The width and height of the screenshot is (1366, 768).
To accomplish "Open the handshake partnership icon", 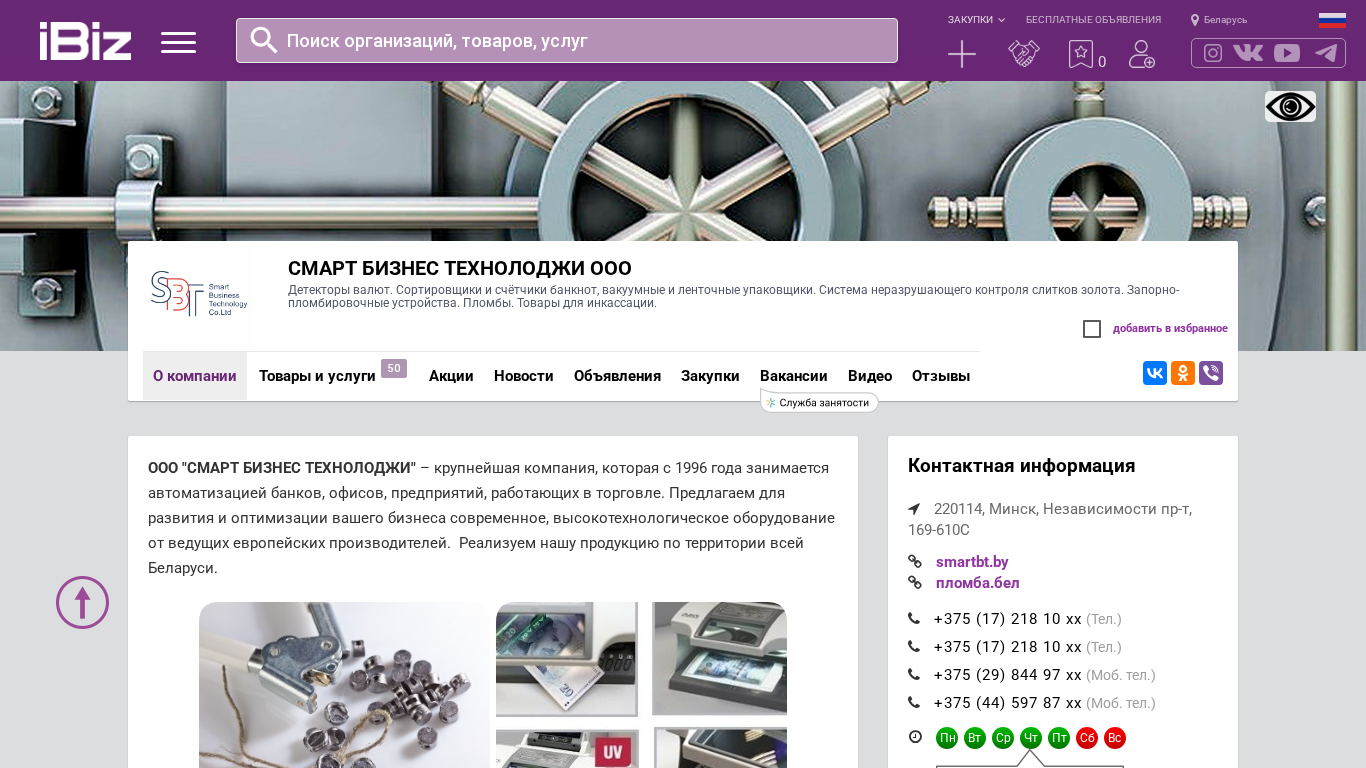I will coord(1024,54).
